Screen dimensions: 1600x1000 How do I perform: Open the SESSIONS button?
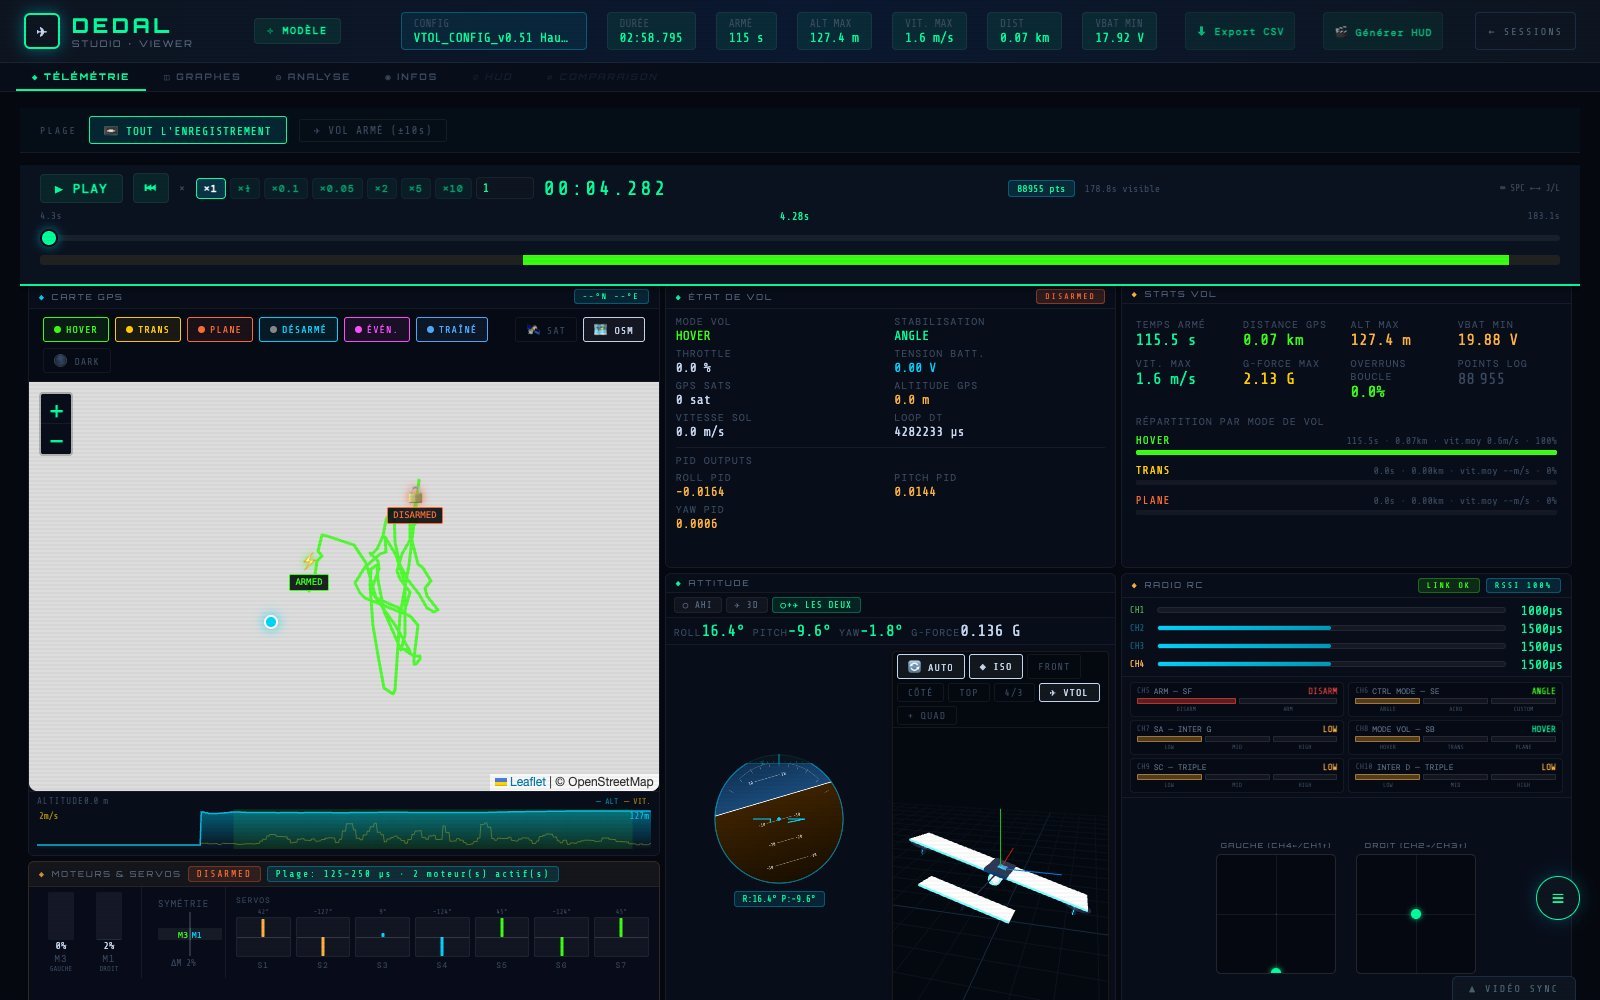(1525, 32)
